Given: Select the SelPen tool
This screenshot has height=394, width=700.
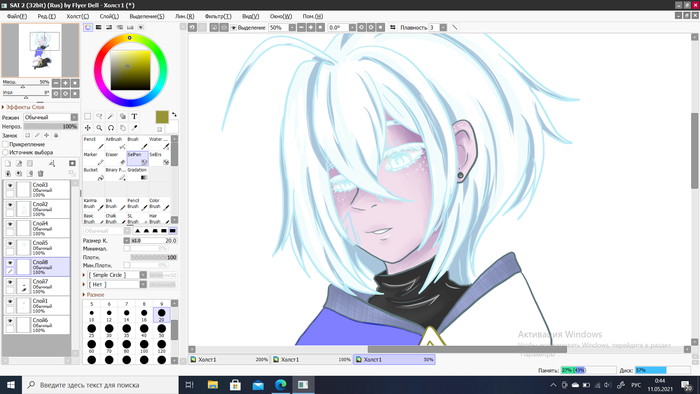Looking at the screenshot, I should (138, 158).
